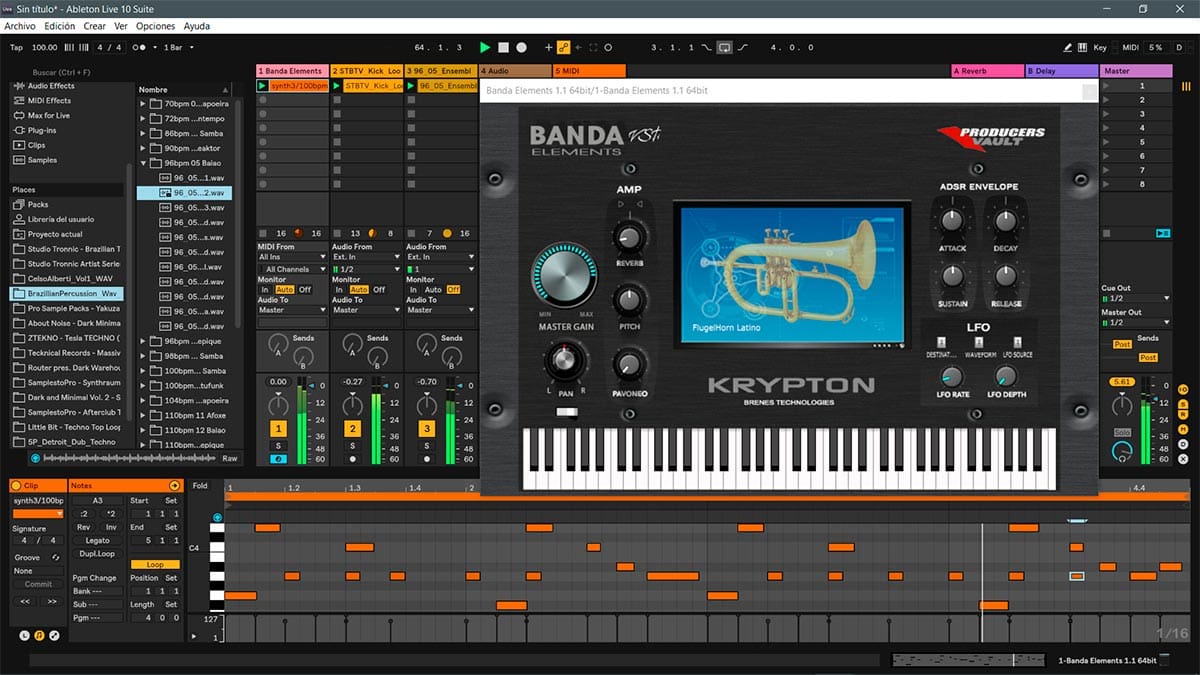Image resolution: width=1200 pixels, height=675 pixels.
Task: Open the Plug-ins browser category
Action: pyautogui.click(x=41, y=131)
